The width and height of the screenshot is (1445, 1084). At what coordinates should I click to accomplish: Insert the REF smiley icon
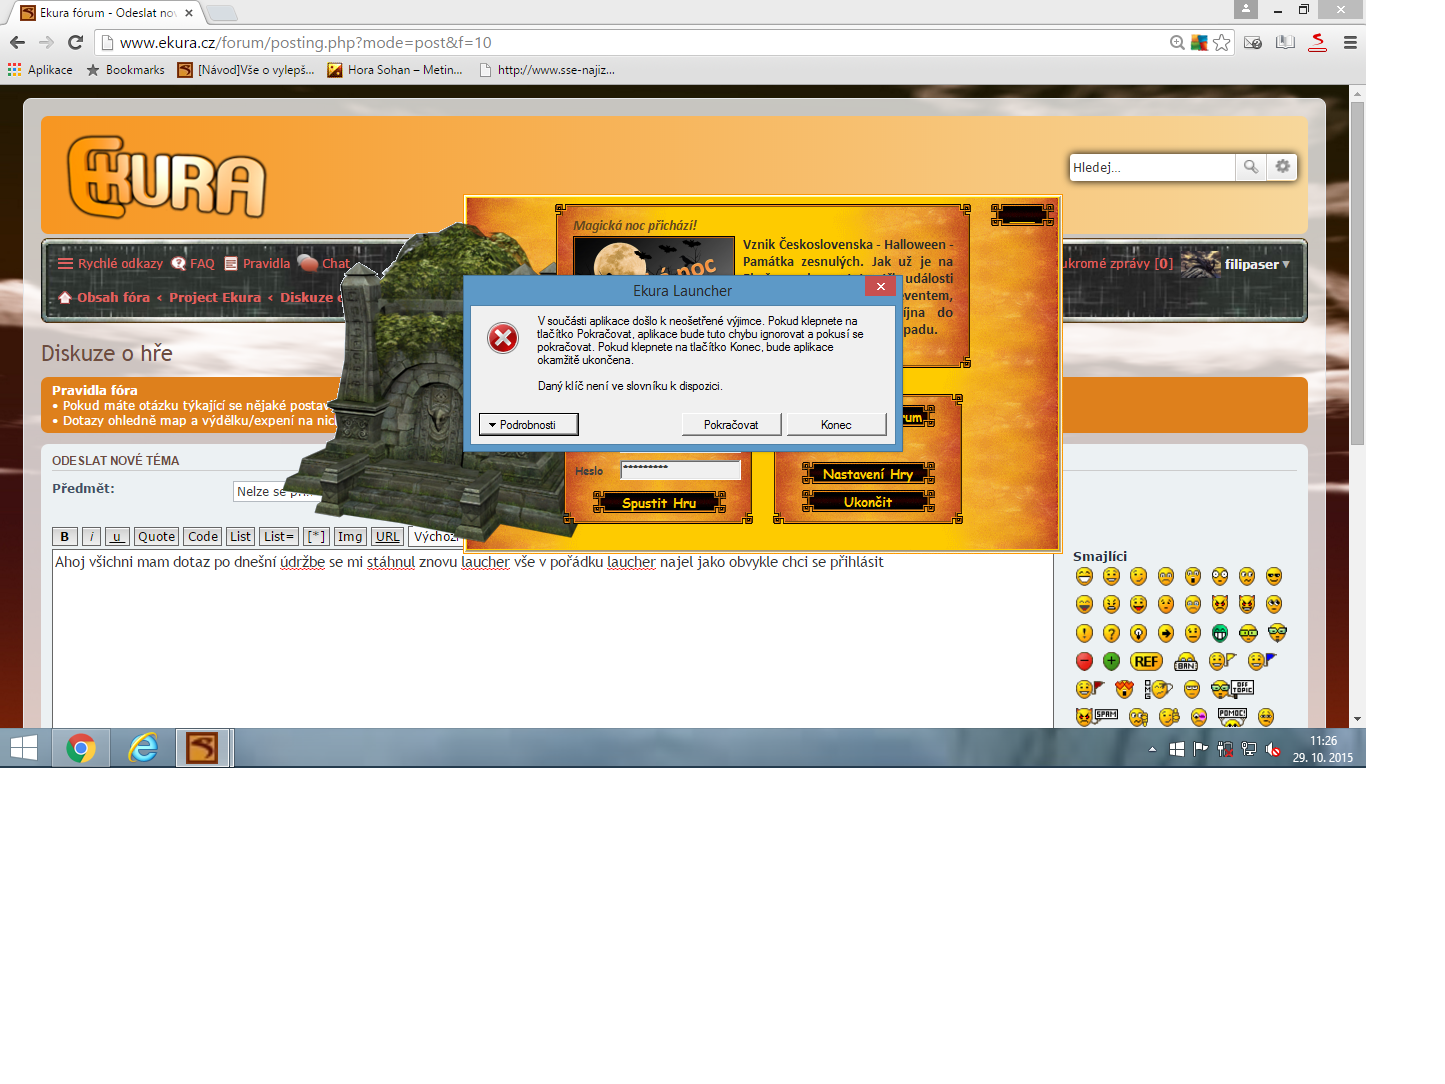click(x=1146, y=661)
